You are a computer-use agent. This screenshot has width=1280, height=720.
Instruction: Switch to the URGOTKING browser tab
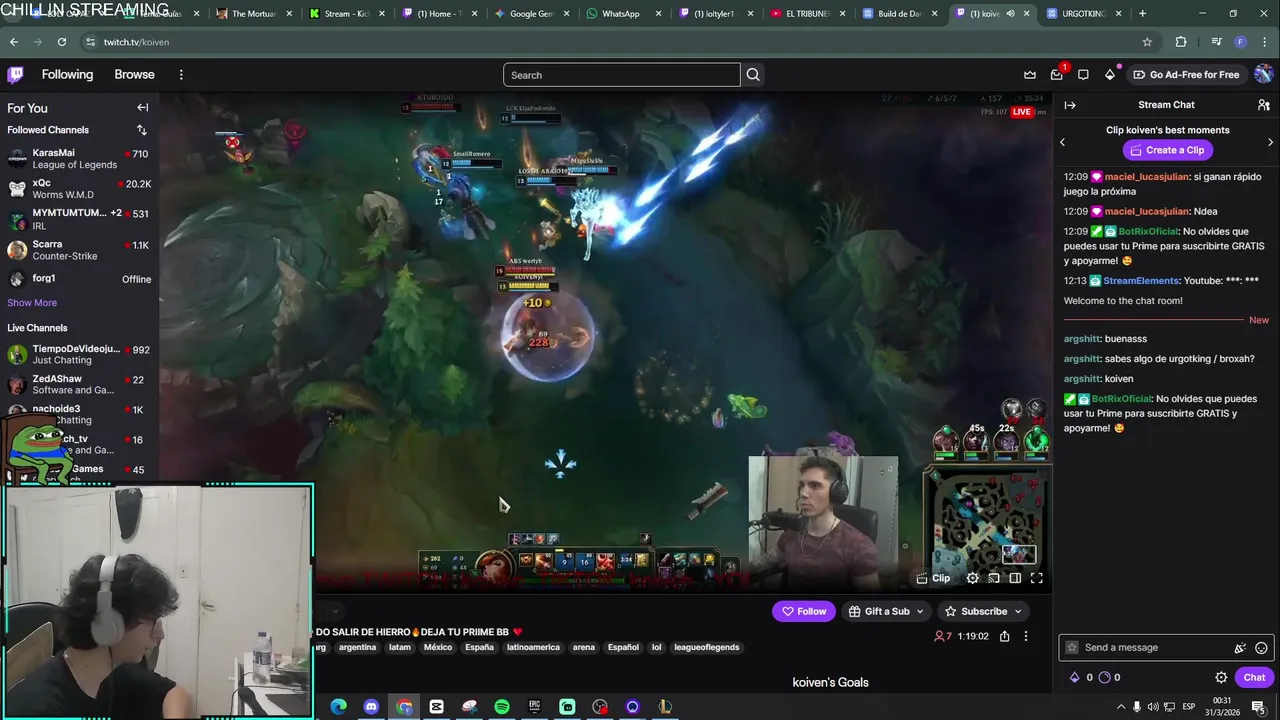click(1082, 14)
